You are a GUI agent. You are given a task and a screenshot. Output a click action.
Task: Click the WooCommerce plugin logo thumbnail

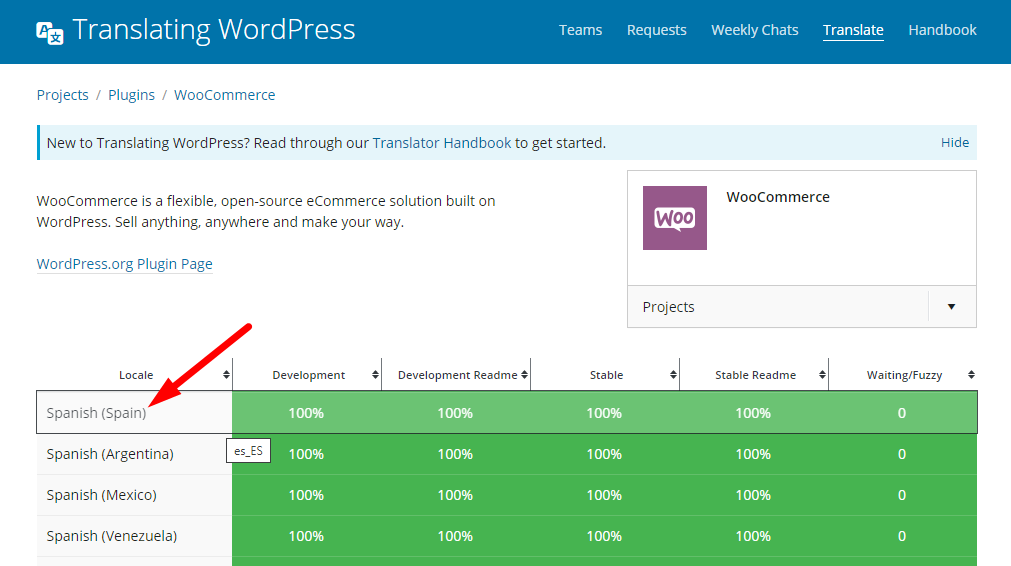674,218
